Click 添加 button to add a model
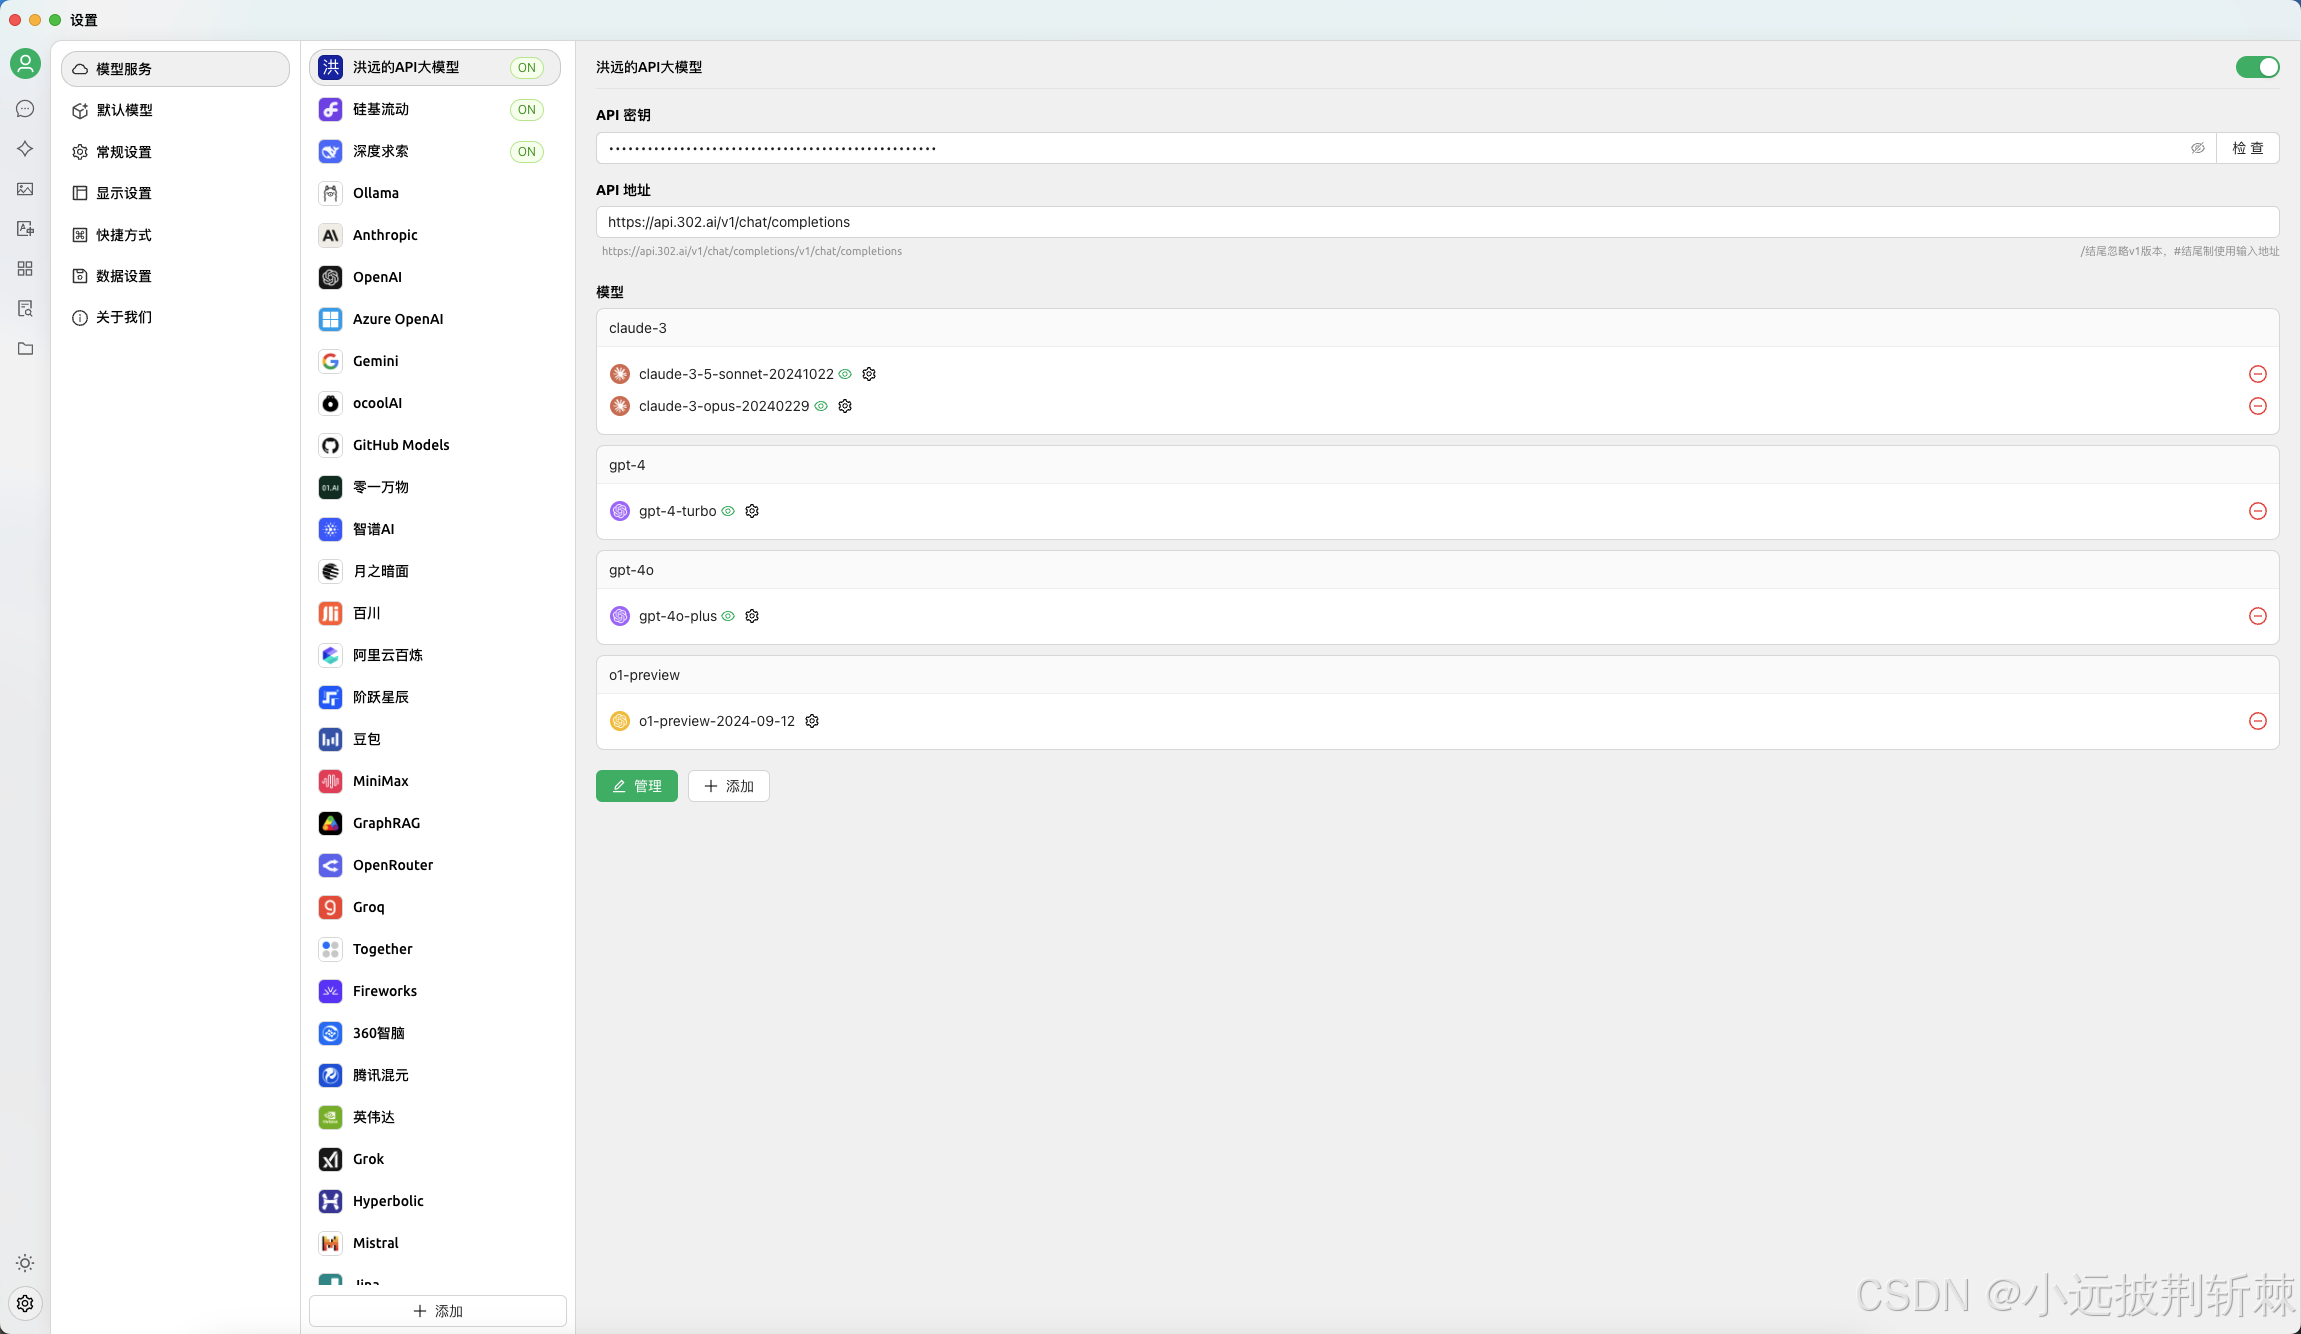 point(729,786)
